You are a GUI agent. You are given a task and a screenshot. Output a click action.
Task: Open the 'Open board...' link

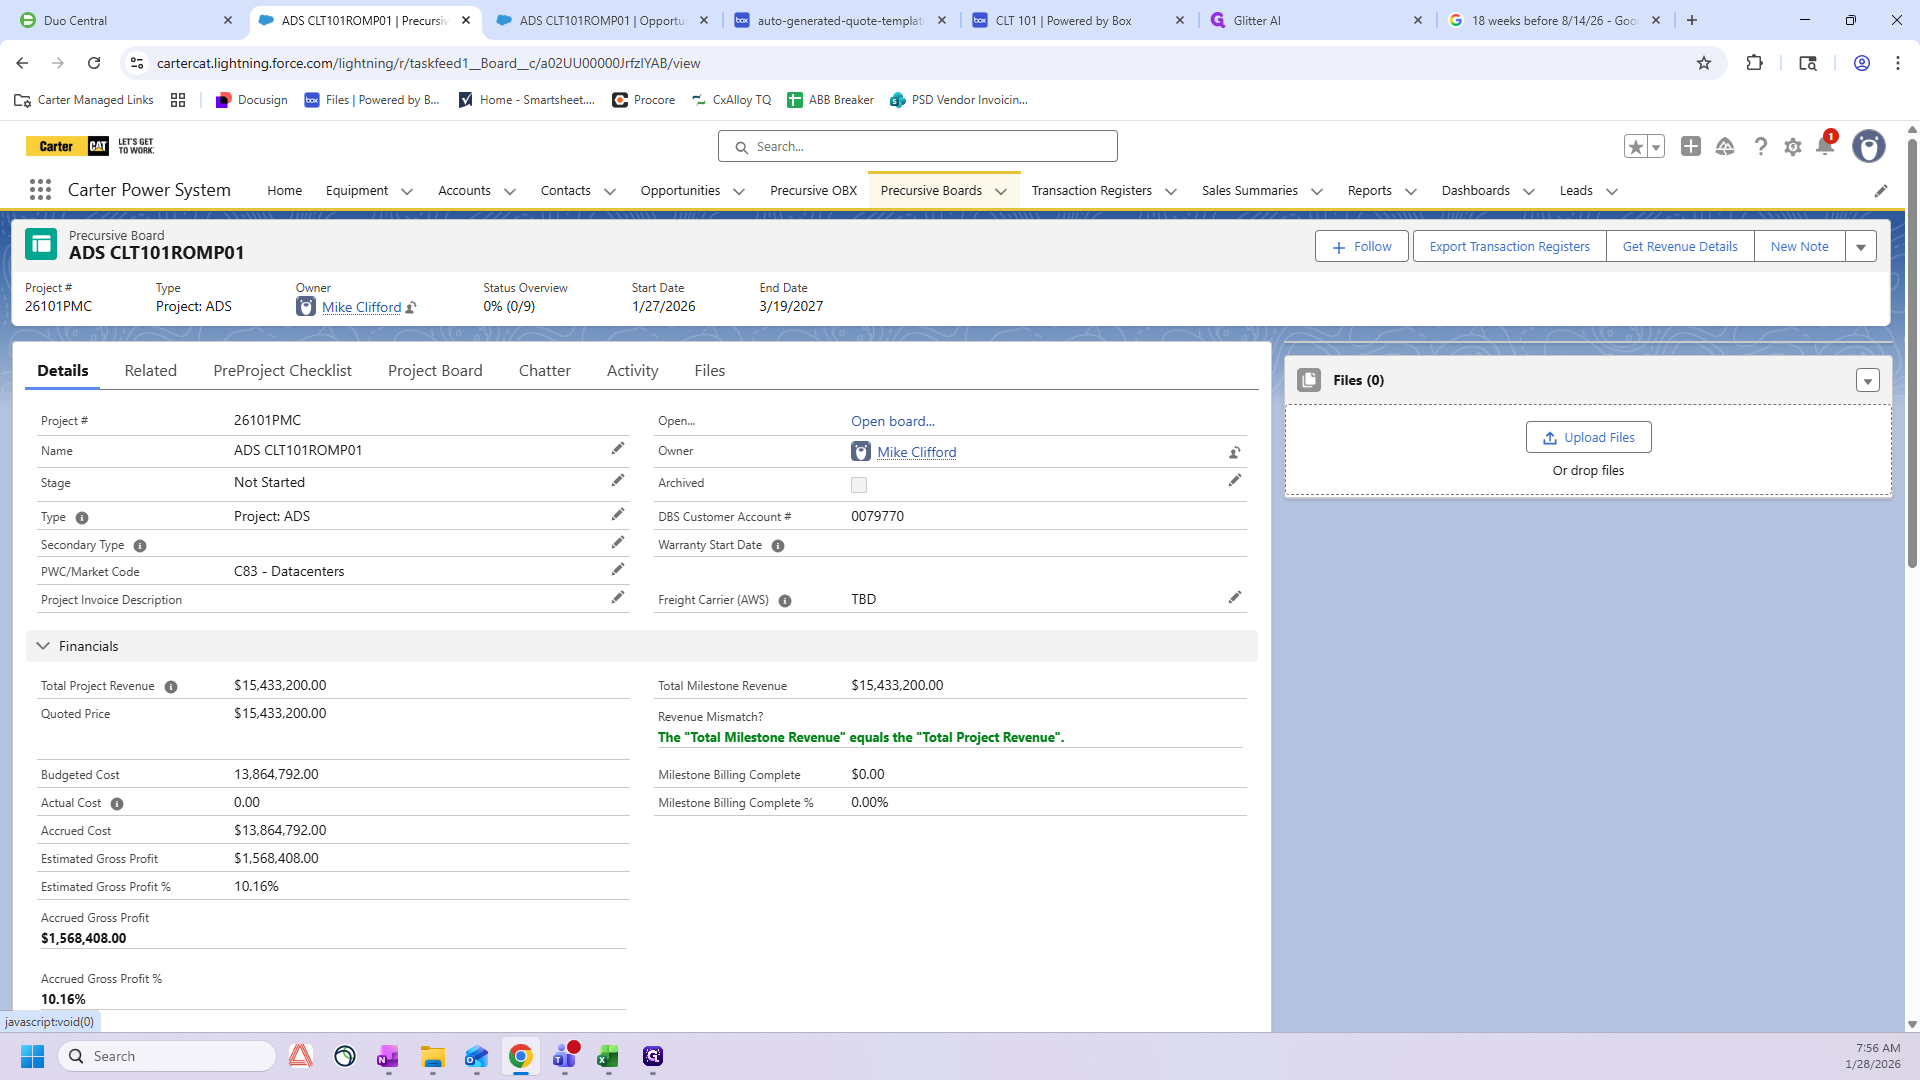coord(892,421)
